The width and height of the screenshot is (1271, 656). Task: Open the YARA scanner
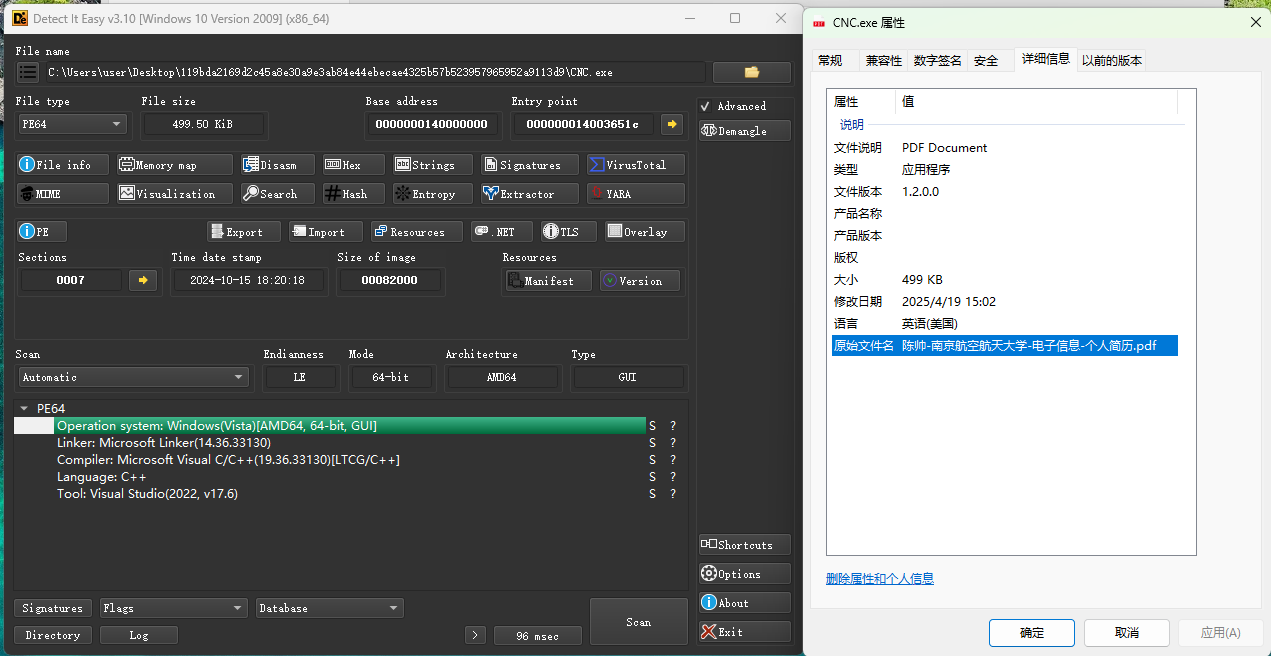(x=636, y=194)
